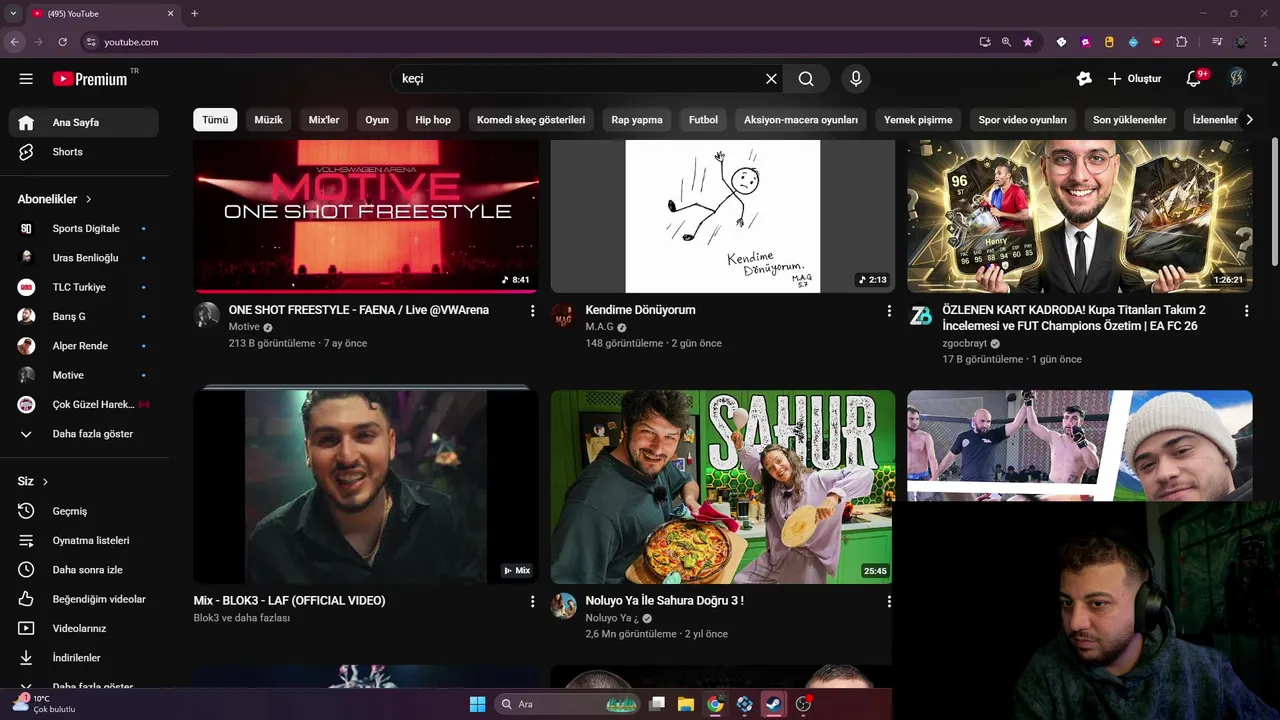The width and height of the screenshot is (1280, 720).
Task: Play the Kendime Dönüyorum thumbnail
Action: 723,216
